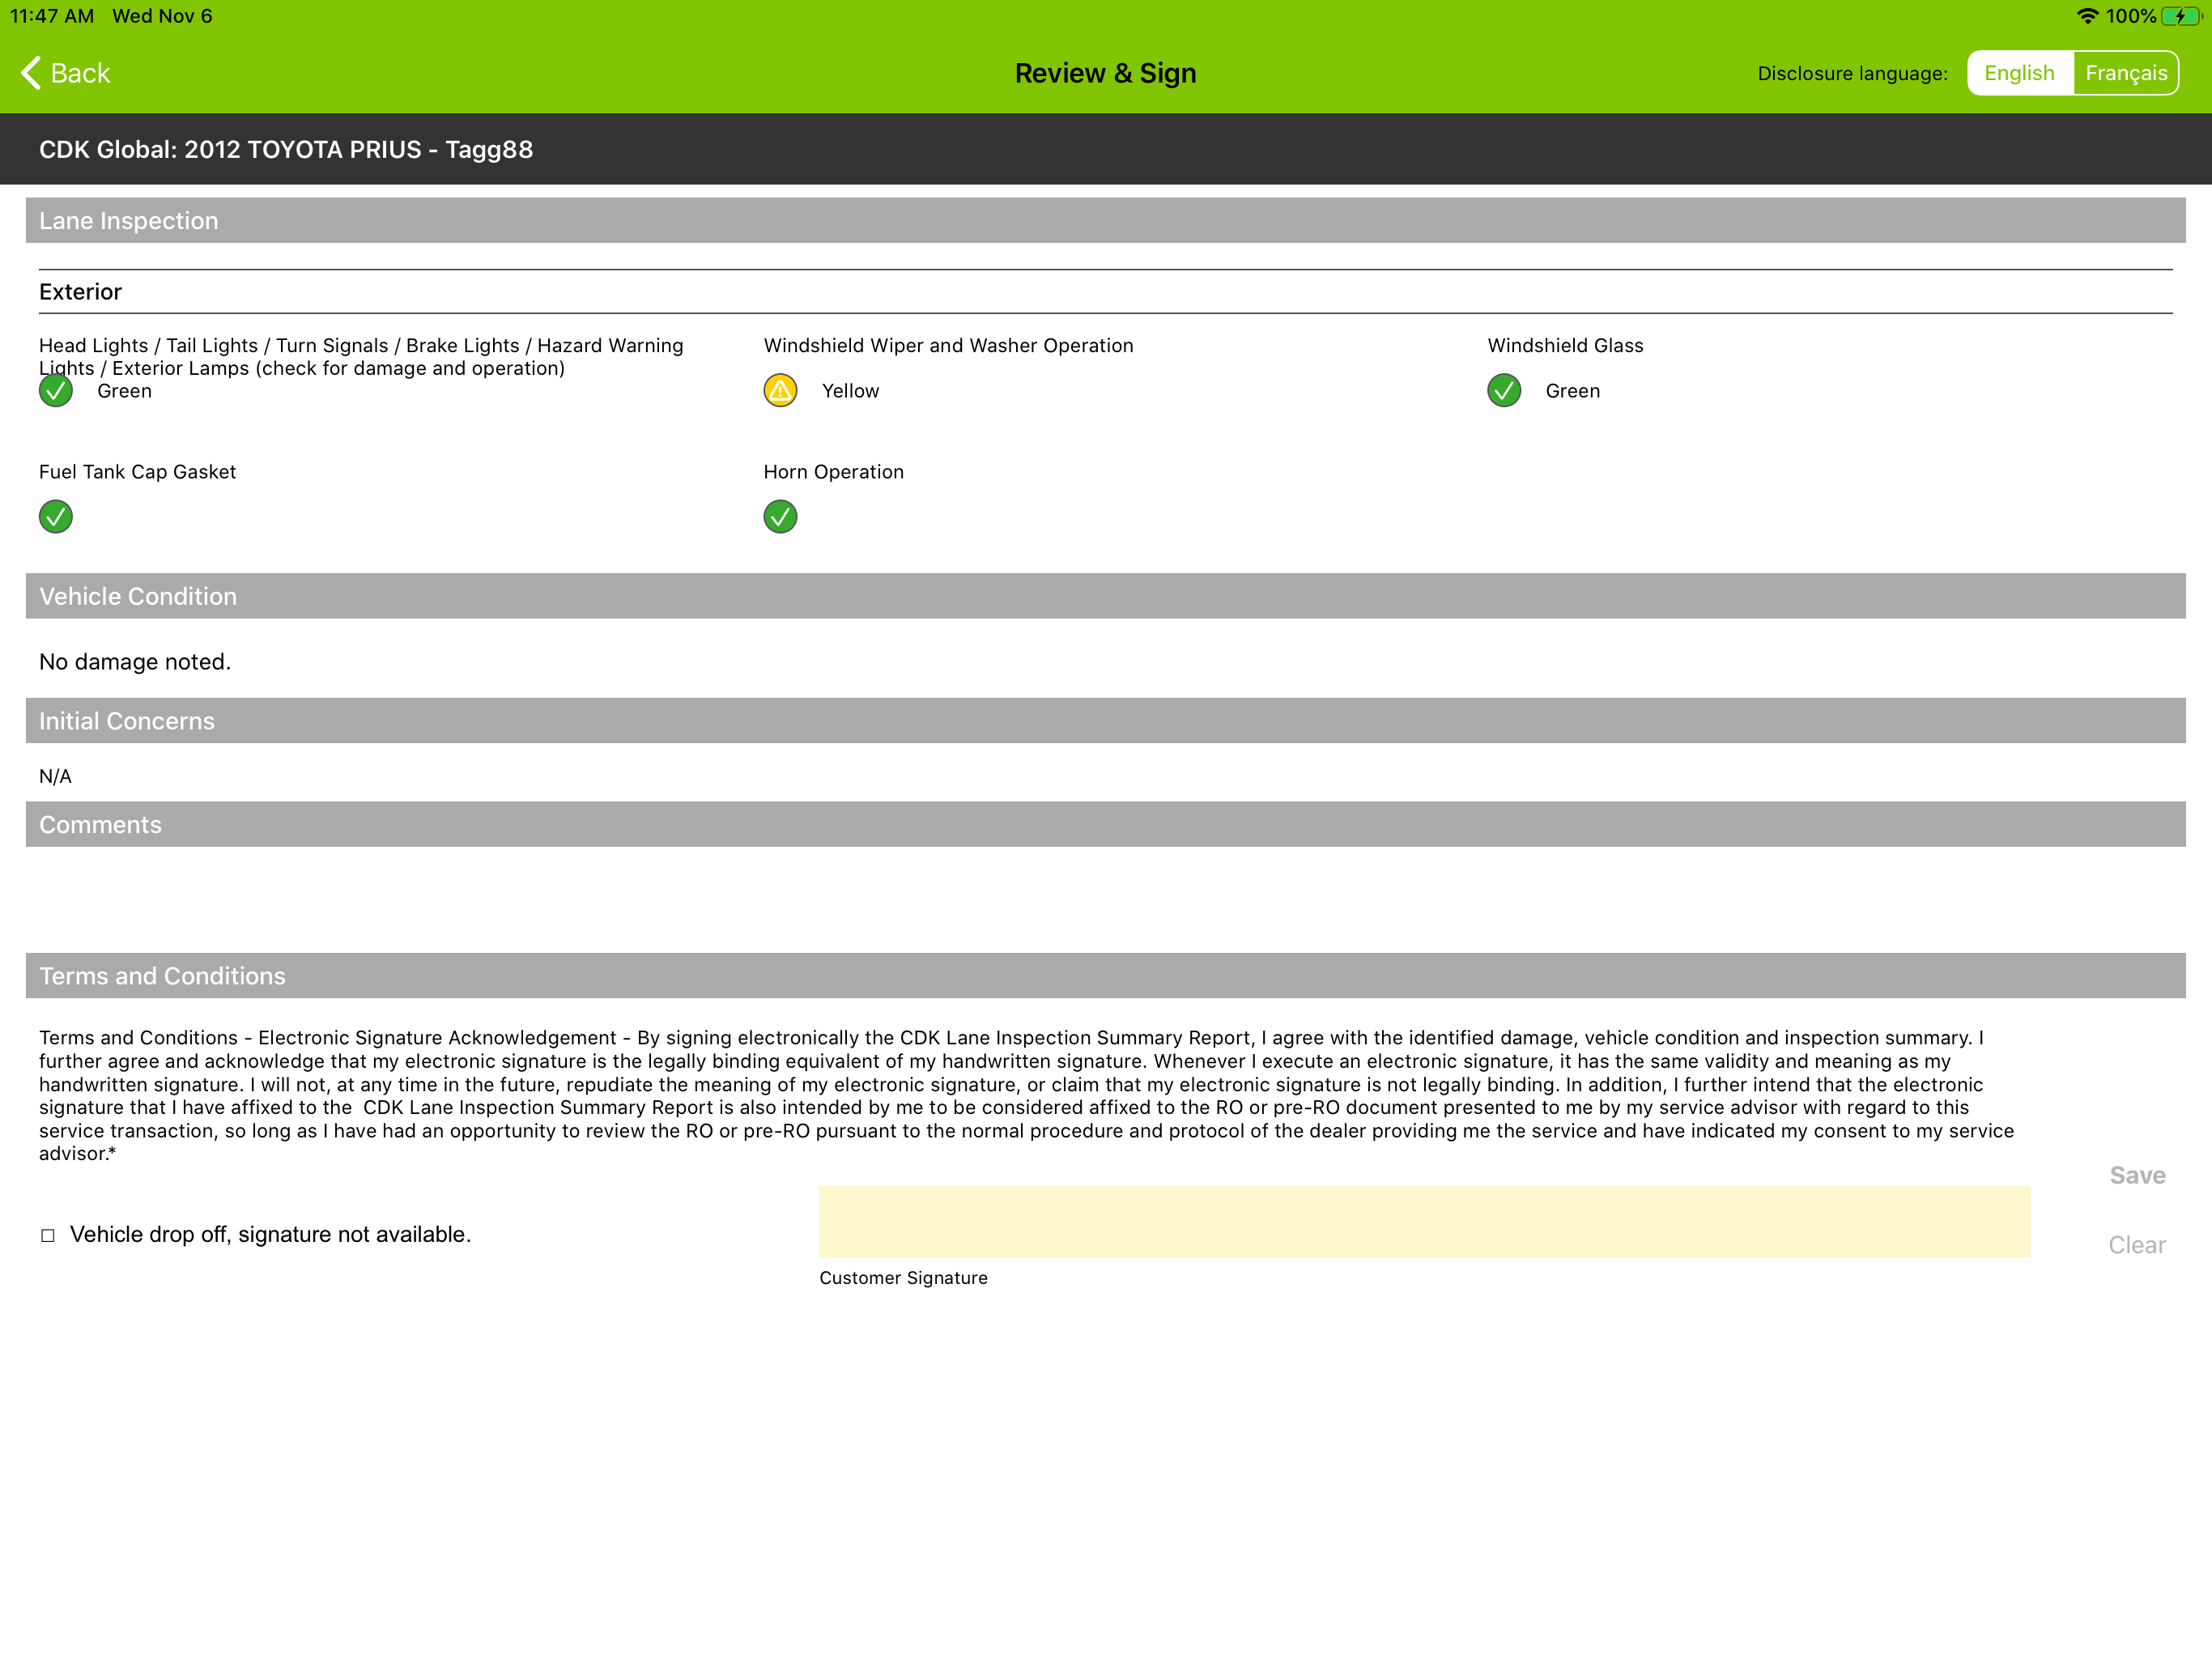Click the 'Customer Signature' caption

coord(903,1278)
